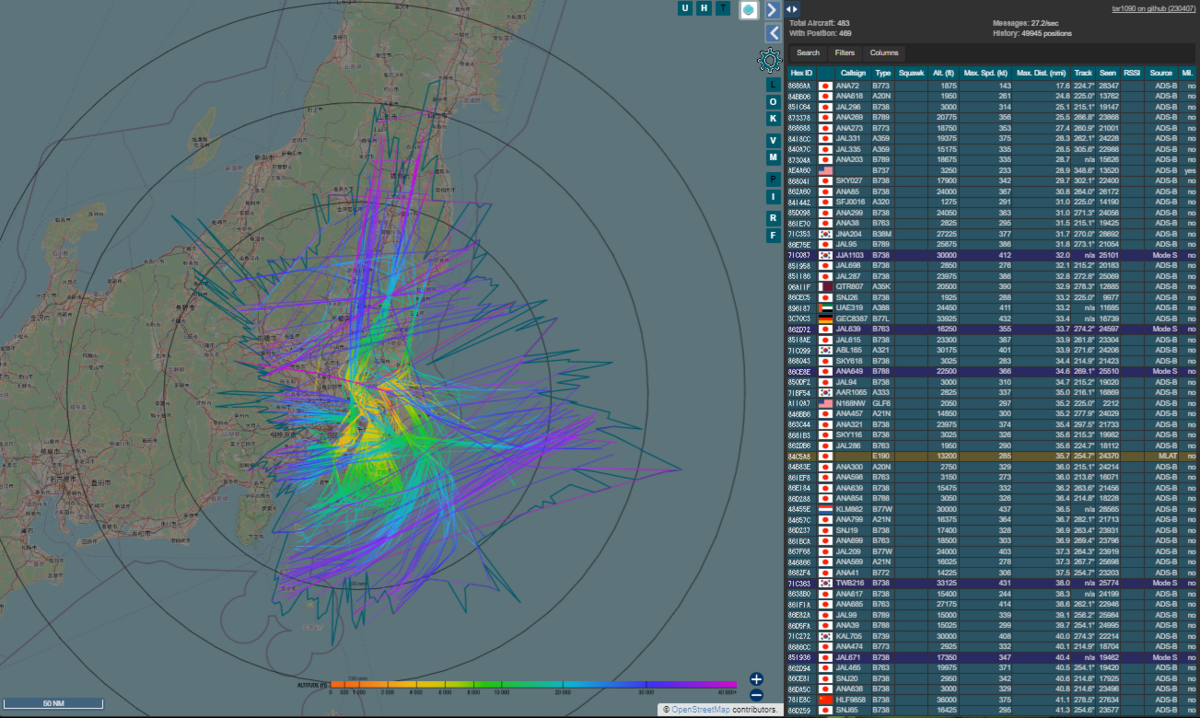Collapse the panel with the right arrow button
1200x718 pixels.
[771, 10]
